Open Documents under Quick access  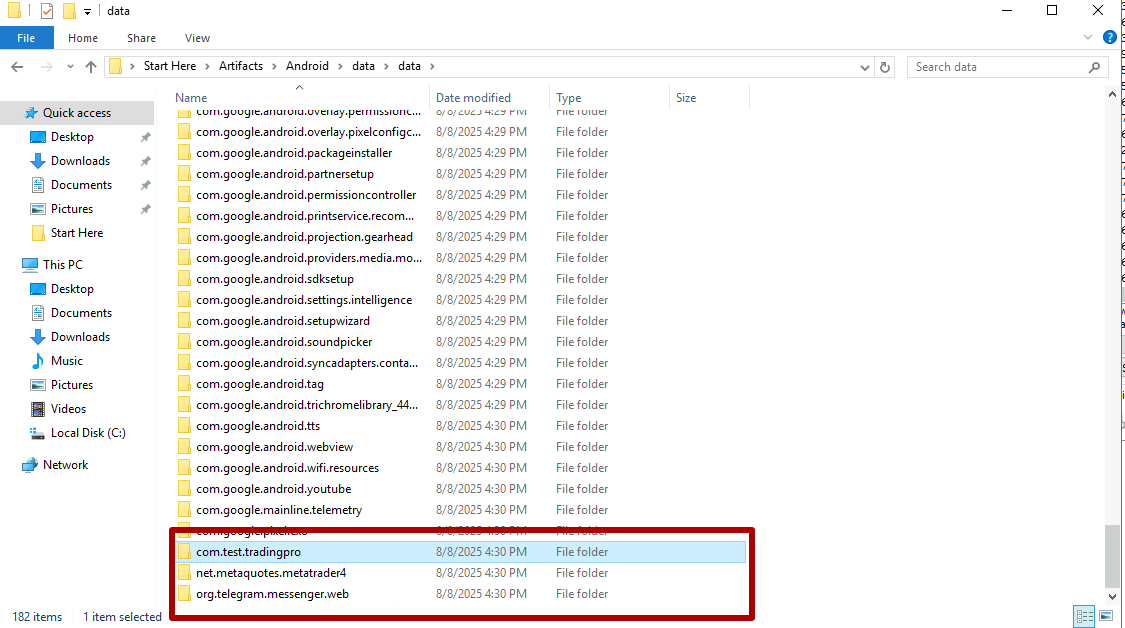pyautogui.click(x=81, y=184)
